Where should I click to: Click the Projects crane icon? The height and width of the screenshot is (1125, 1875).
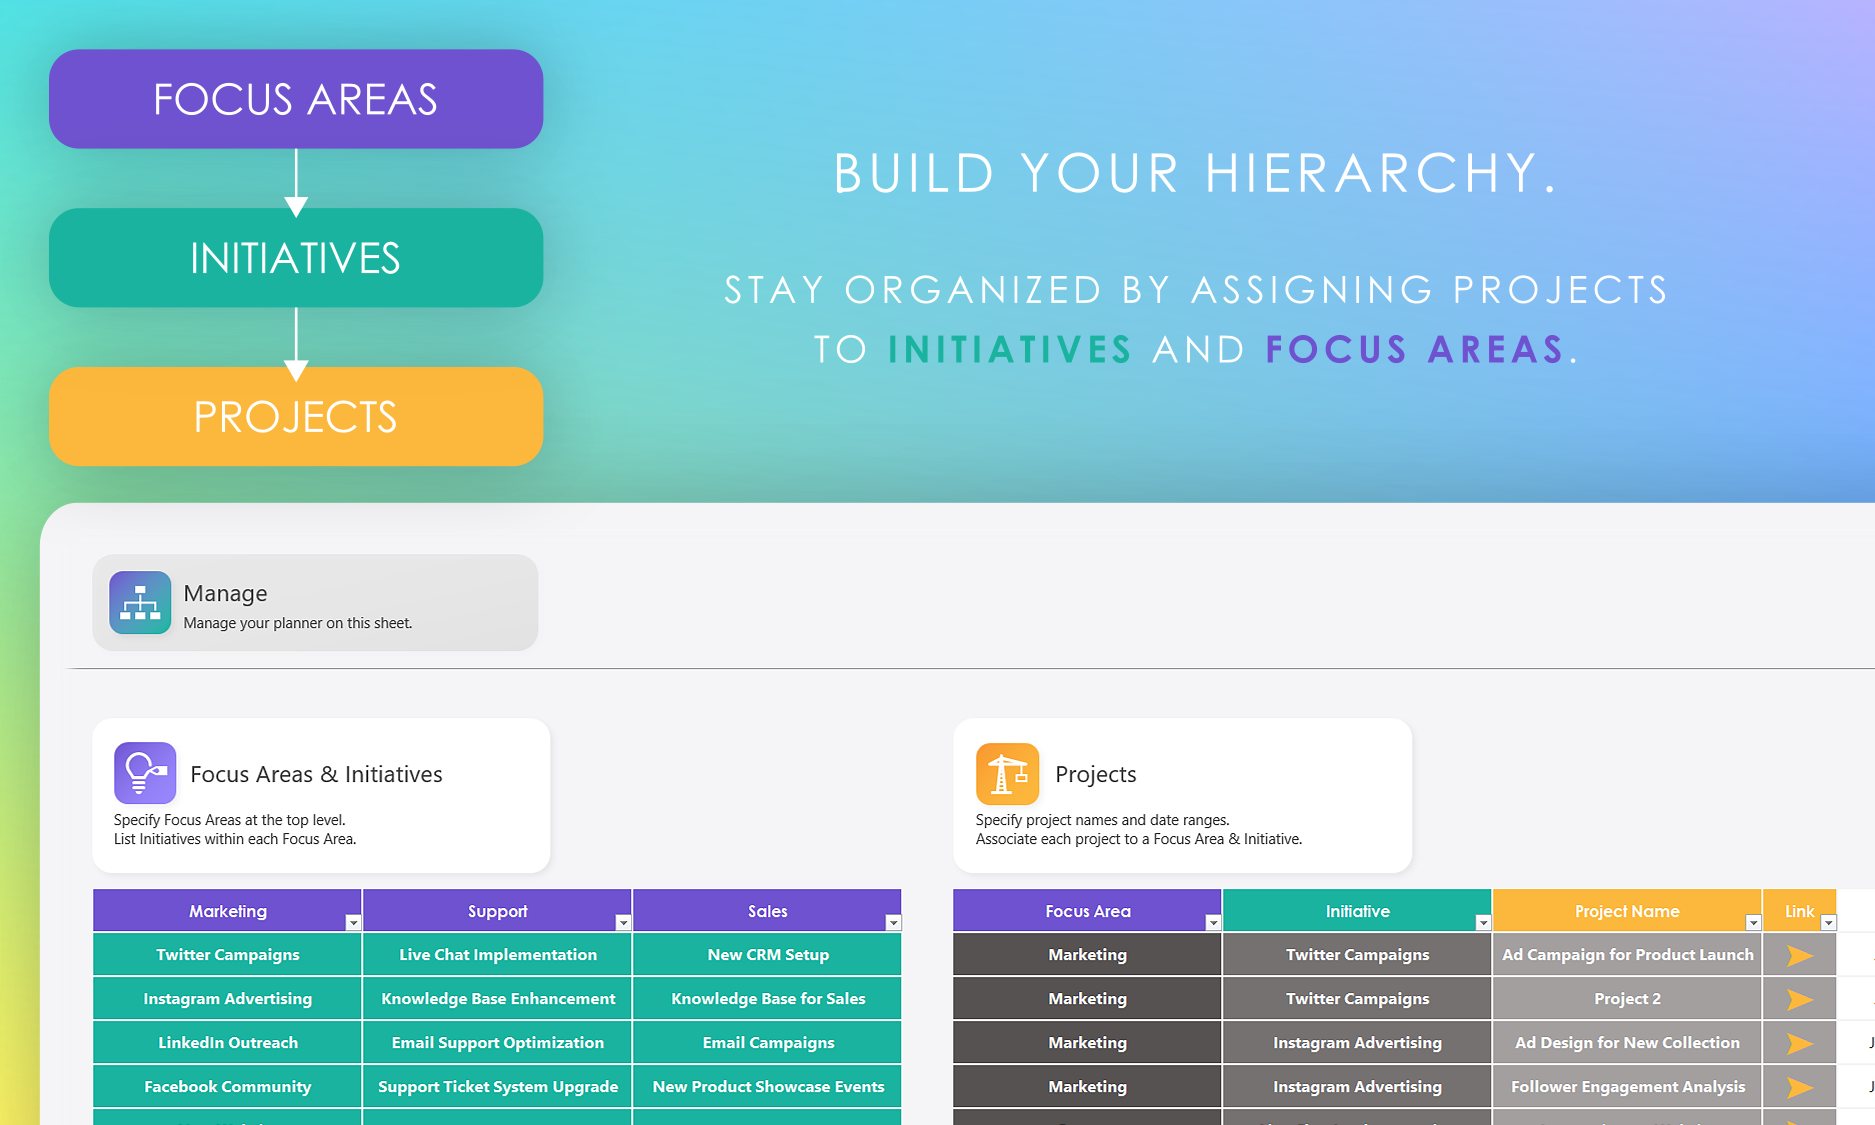click(x=1007, y=774)
